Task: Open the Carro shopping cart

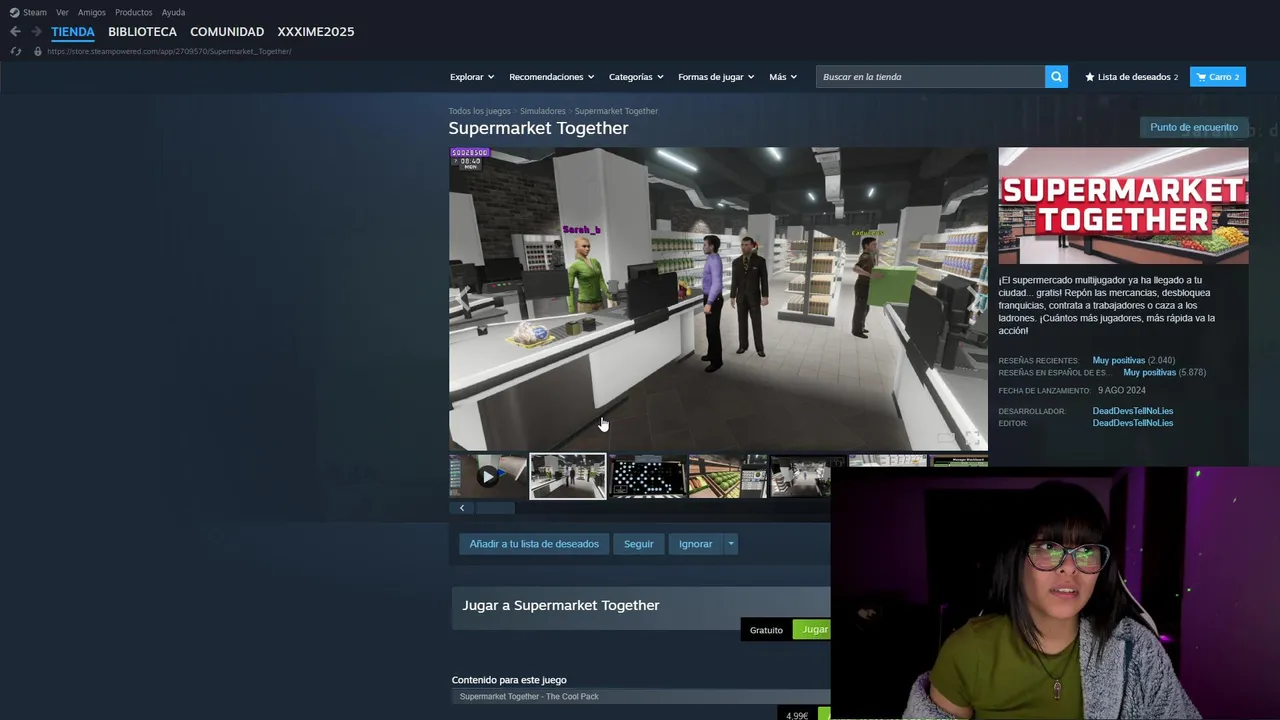Action: point(1217,77)
